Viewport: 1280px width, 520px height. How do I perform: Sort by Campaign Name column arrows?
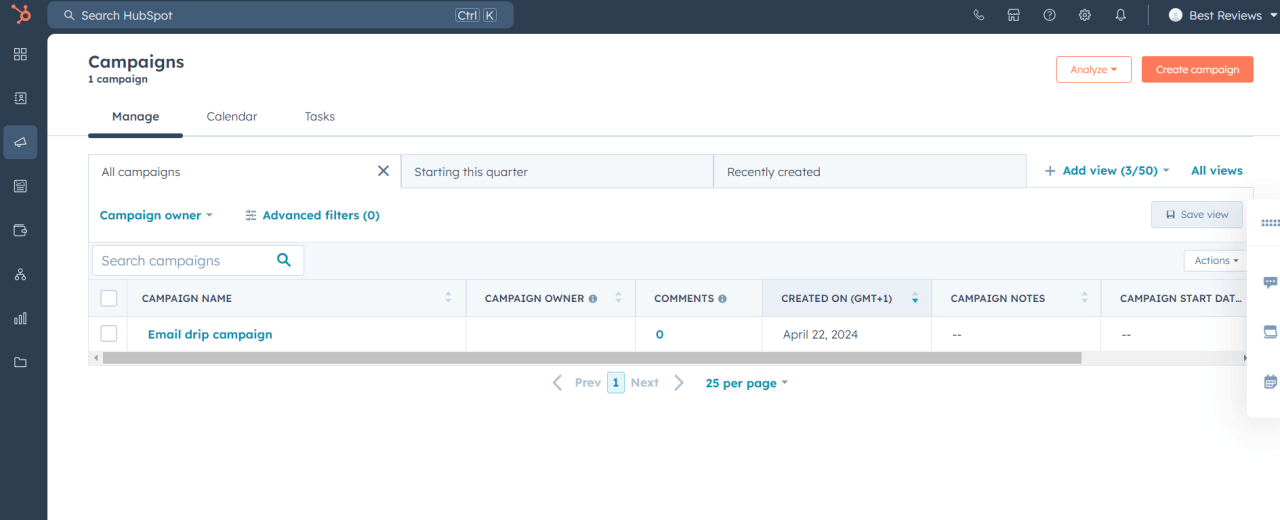tap(448, 298)
